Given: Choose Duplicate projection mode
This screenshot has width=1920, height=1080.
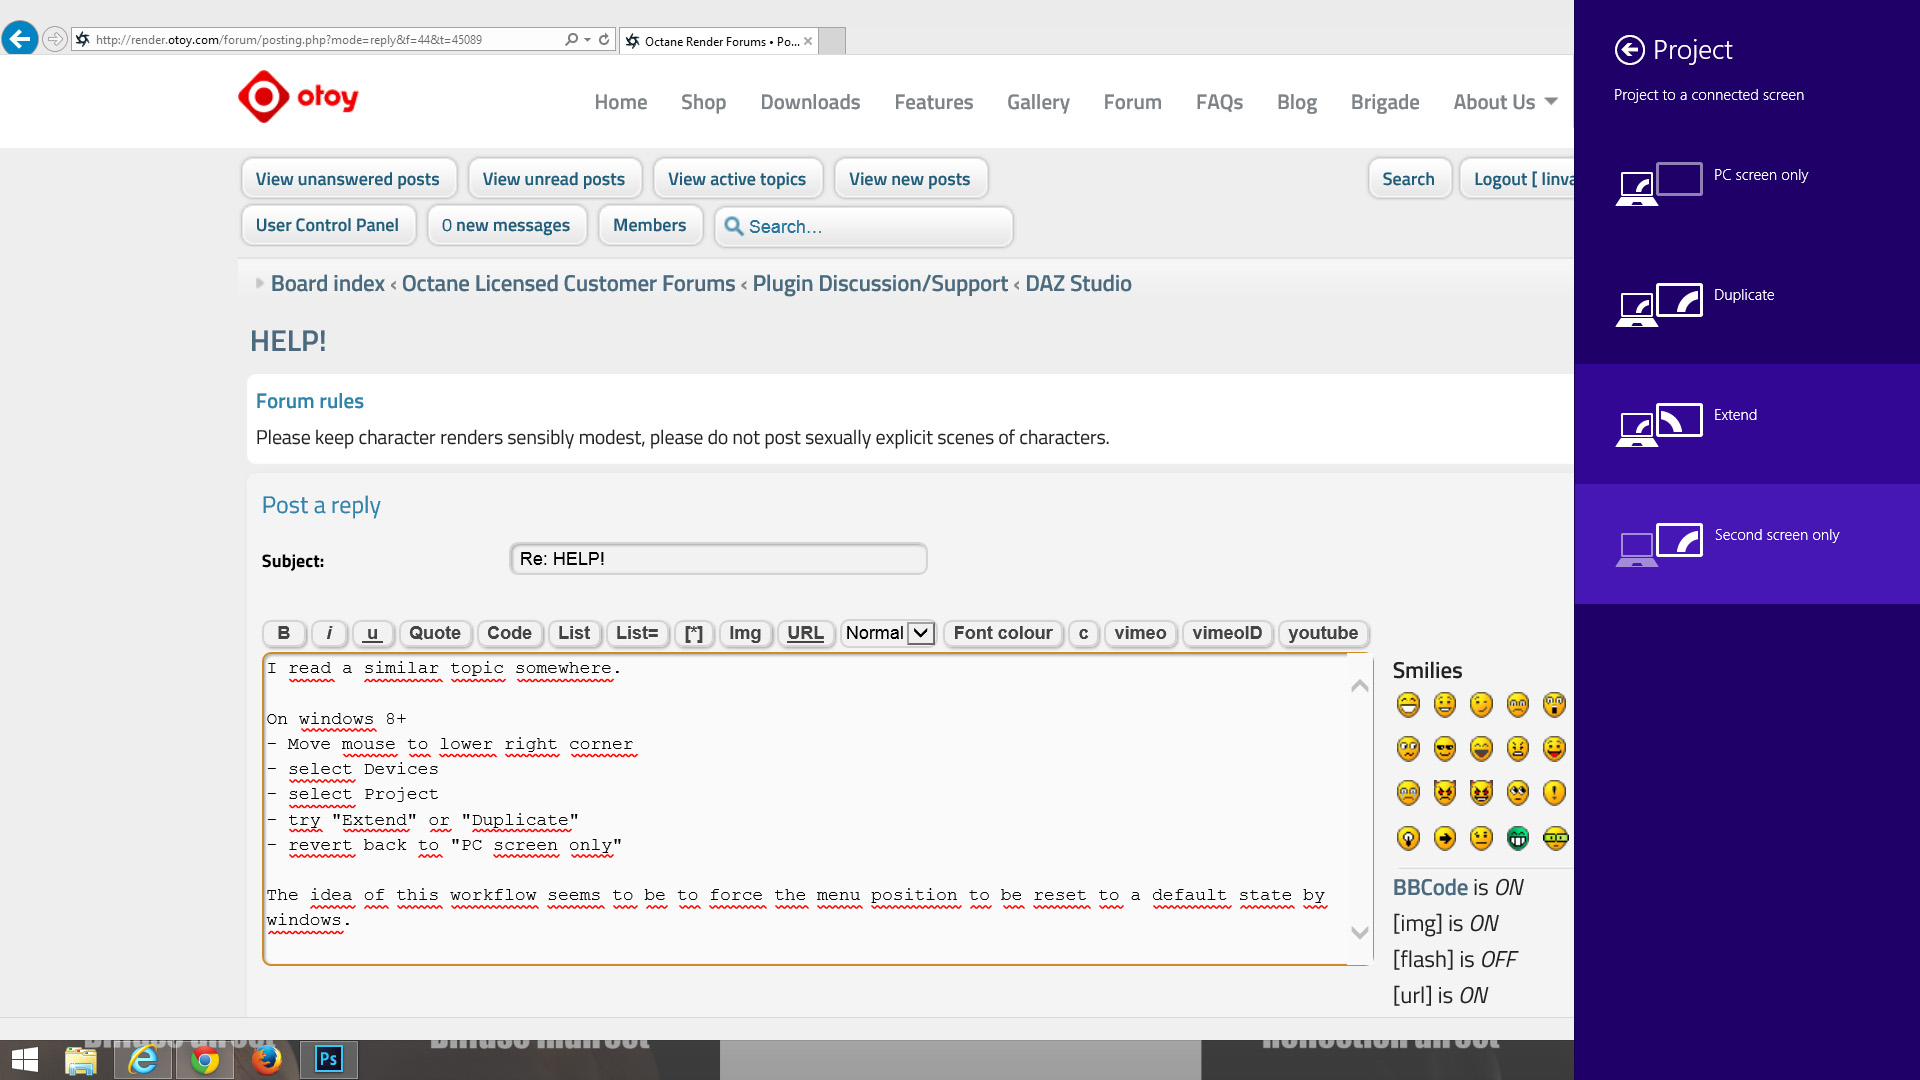Looking at the screenshot, I should (x=1743, y=296).
